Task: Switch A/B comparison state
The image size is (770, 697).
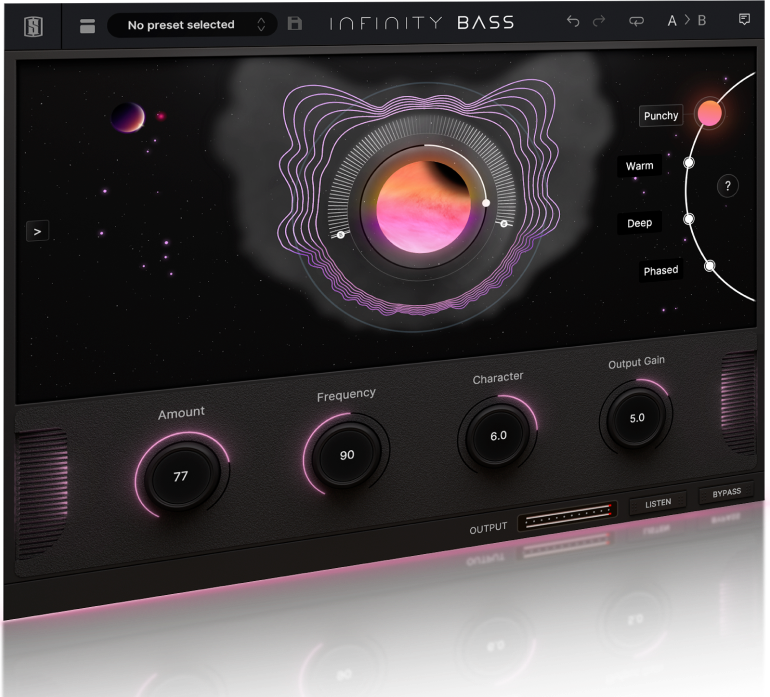Action: coord(686,21)
